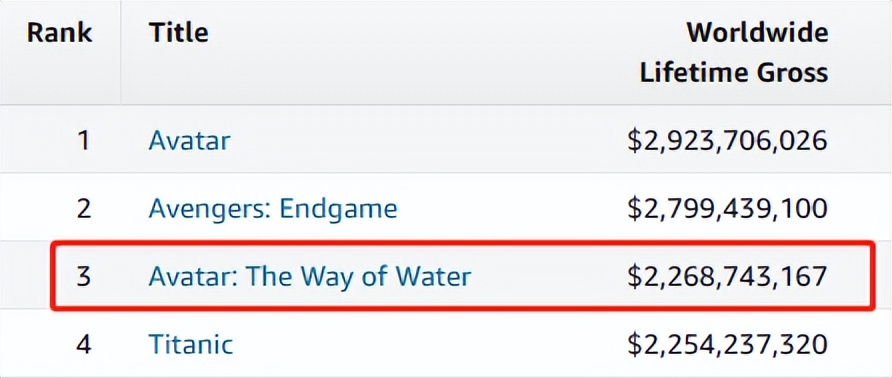Sort by the Title column header

click(179, 32)
